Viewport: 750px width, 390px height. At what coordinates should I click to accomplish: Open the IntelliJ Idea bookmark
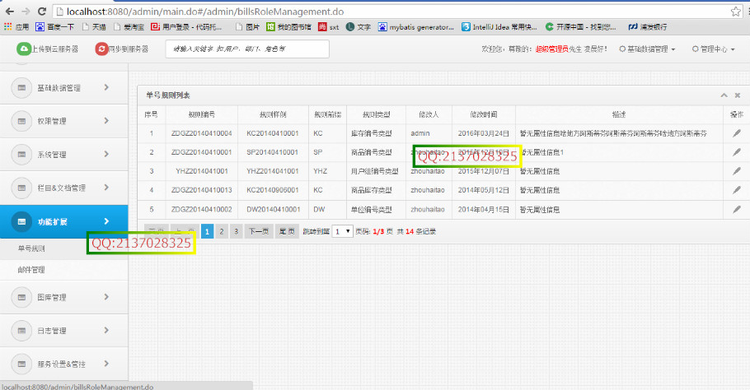499,27
